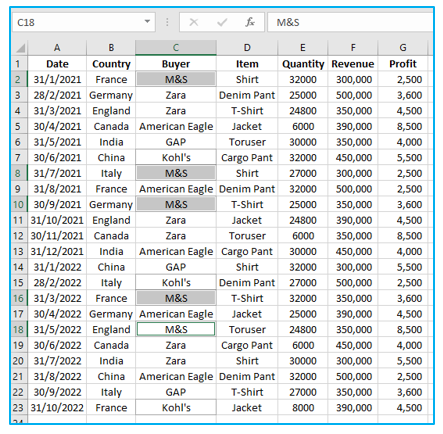Click Canada in row 12
The width and height of the screenshot is (443, 434).
tap(111, 236)
